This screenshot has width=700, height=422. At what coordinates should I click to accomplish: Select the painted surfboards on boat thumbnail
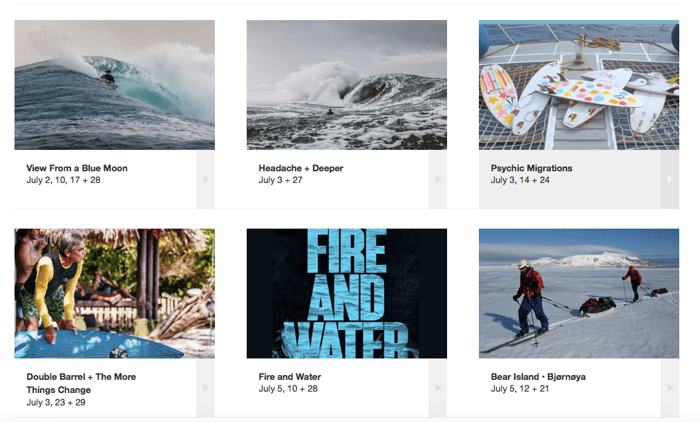tap(579, 85)
